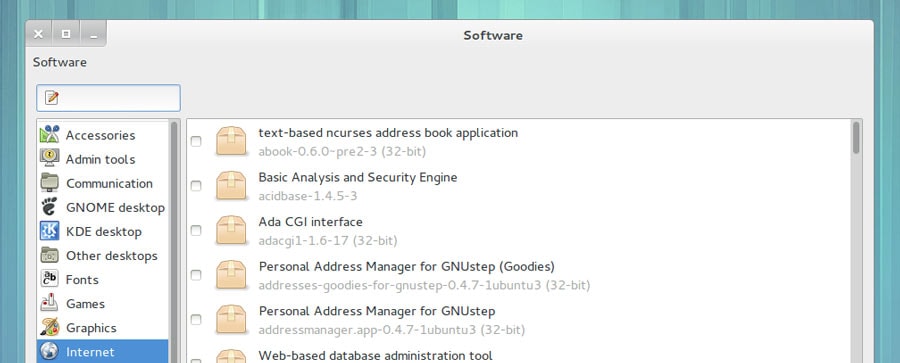This screenshot has height=363, width=900.
Task: Click the package list vertical scrollbar
Action: click(856, 241)
